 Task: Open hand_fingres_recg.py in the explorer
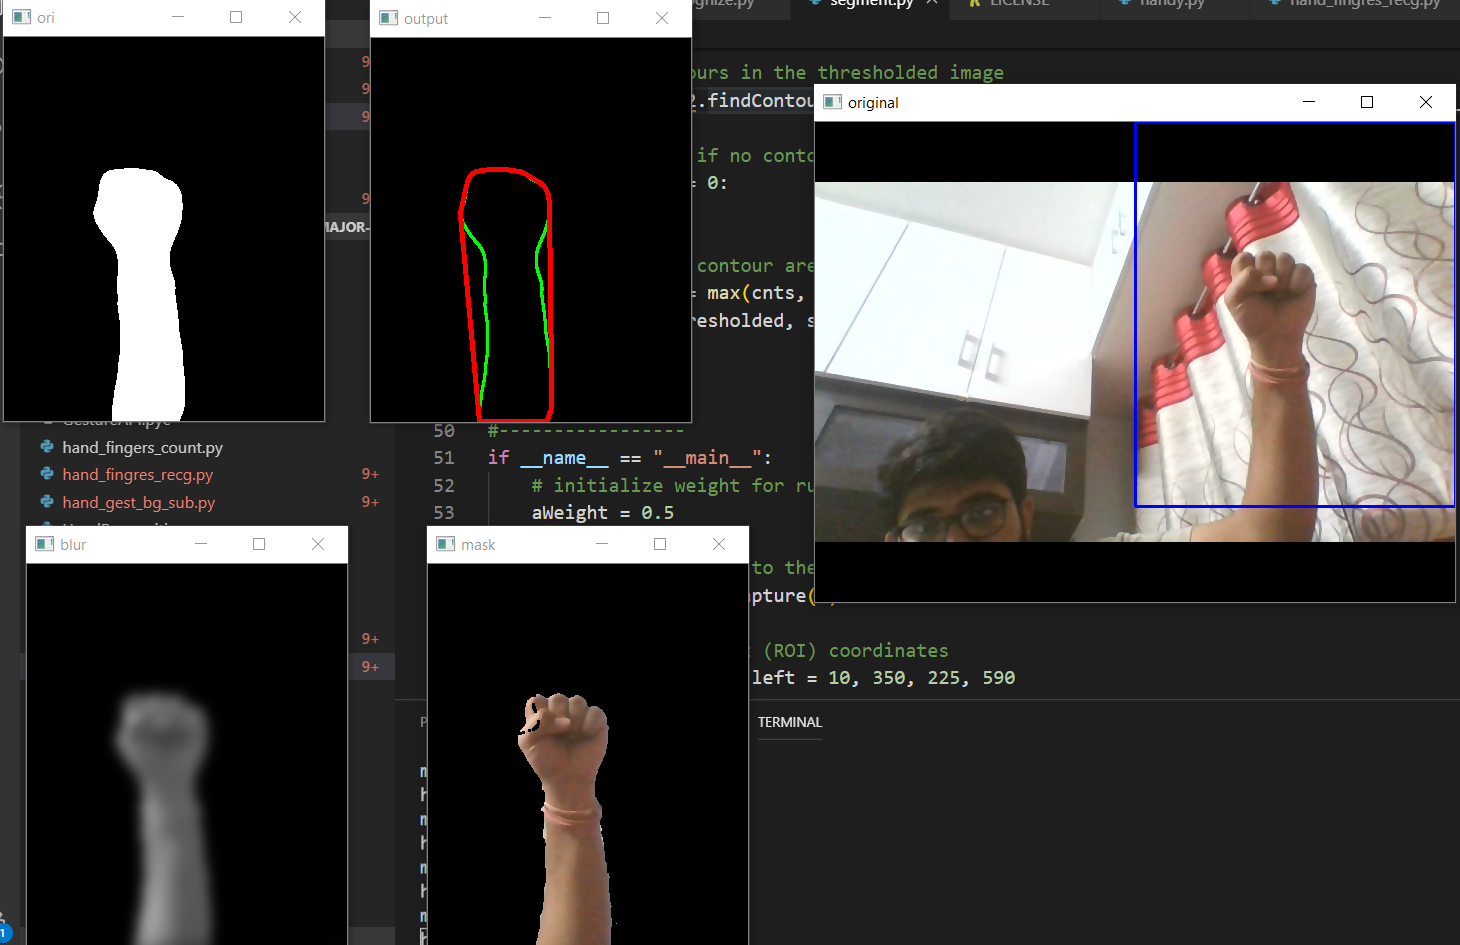pyautogui.click(x=137, y=474)
